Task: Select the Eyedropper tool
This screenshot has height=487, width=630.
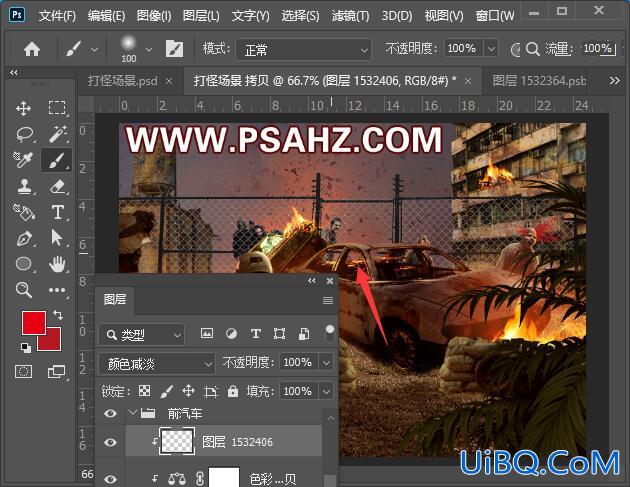Action: tap(23, 160)
